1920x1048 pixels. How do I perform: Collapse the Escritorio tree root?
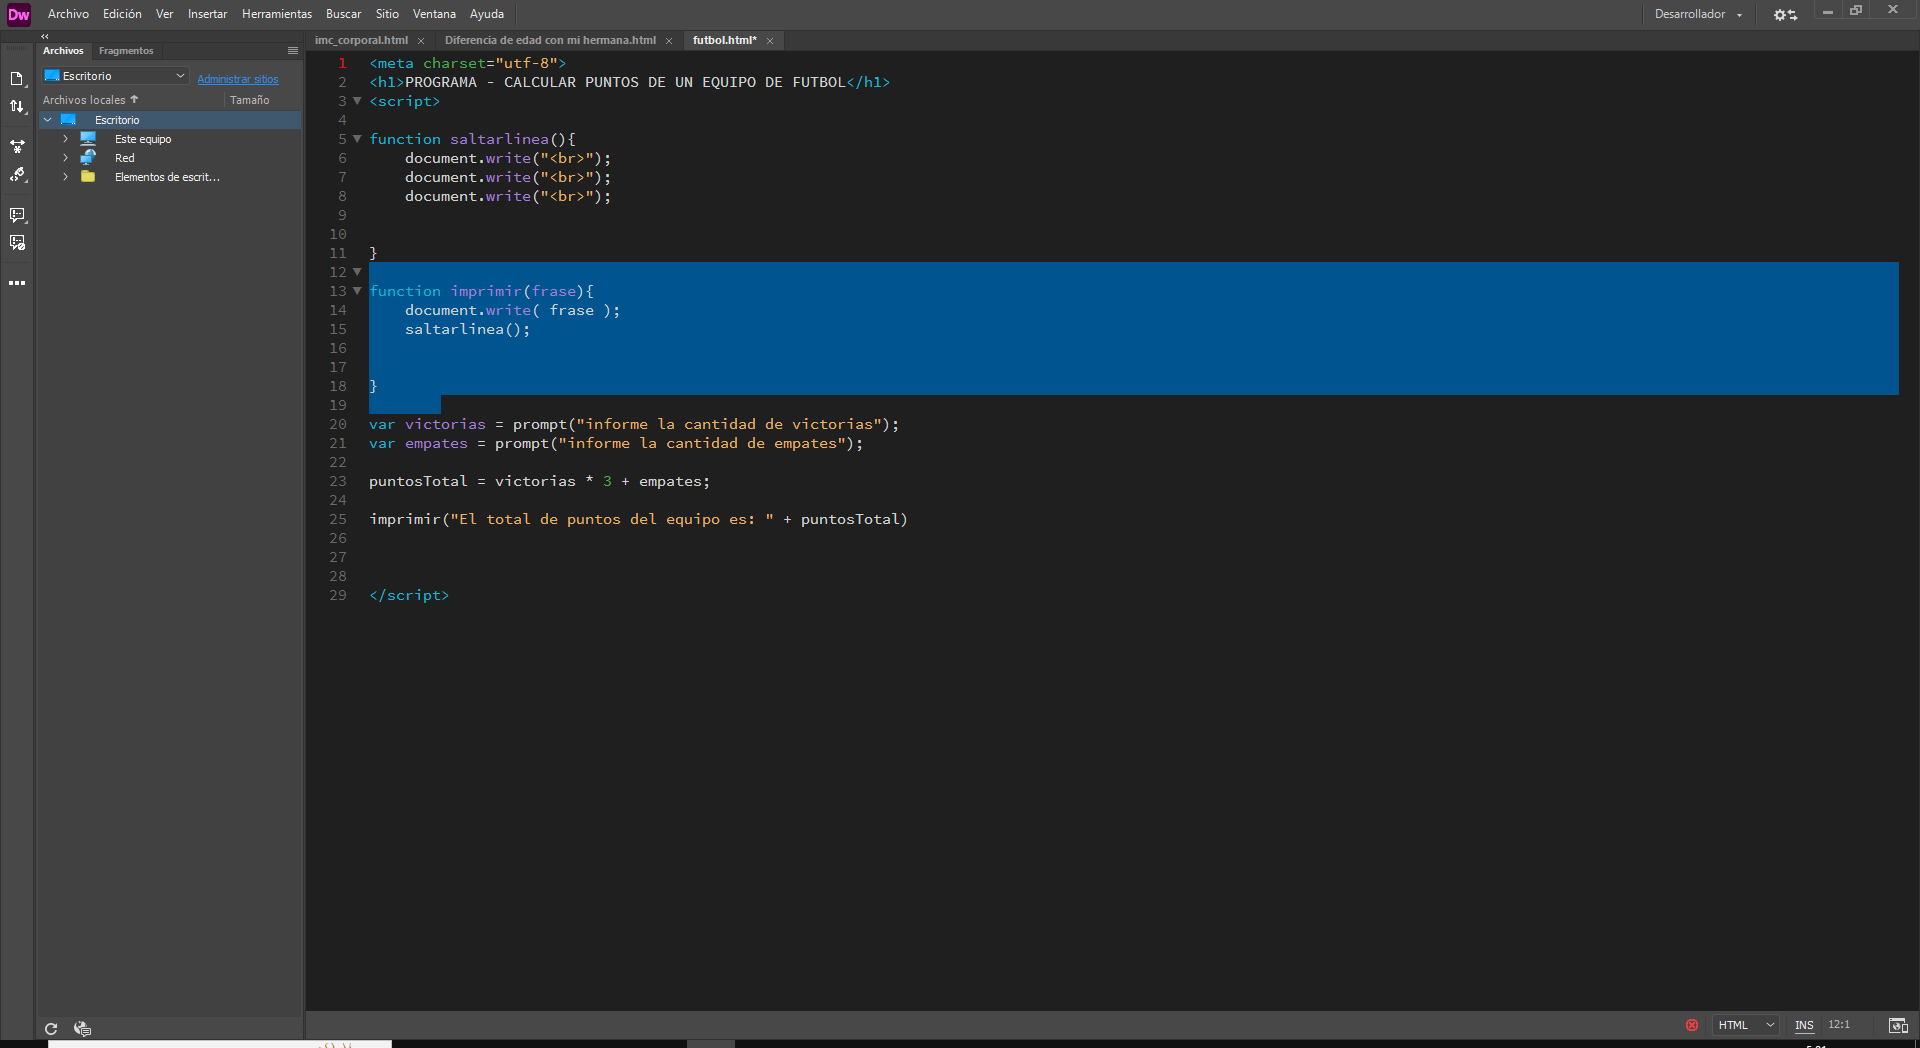[48, 120]
